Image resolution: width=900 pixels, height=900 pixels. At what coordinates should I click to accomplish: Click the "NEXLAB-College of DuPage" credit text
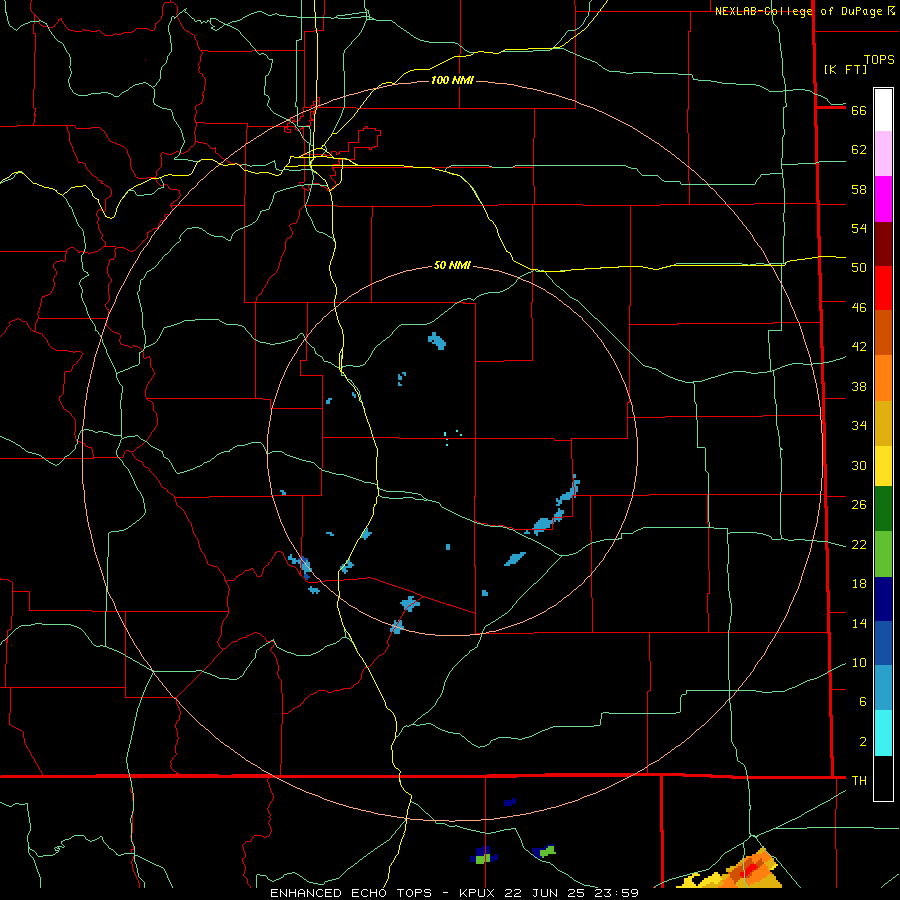coord(800,11)
